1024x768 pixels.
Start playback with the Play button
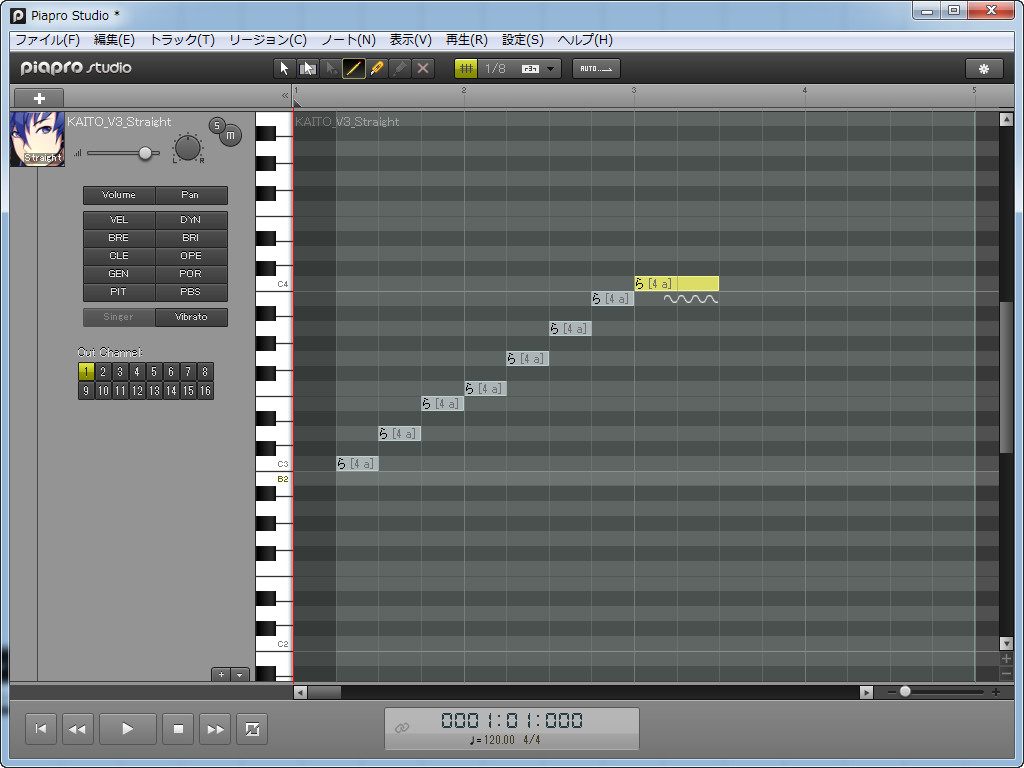(x=127, y=729)
